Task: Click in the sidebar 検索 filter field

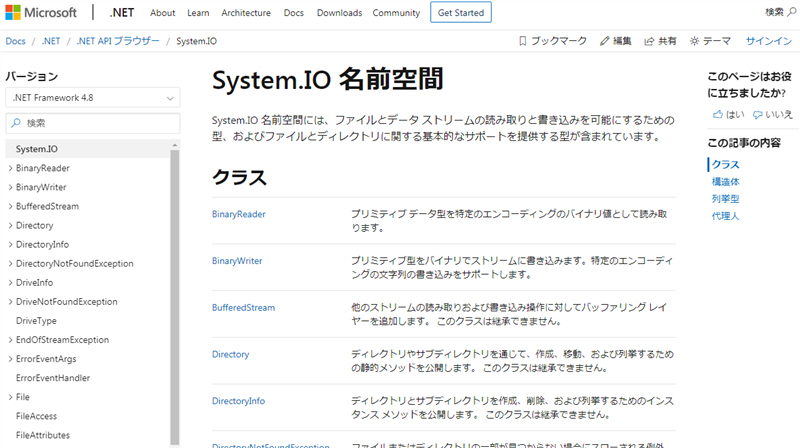Action: pos(93,123)
